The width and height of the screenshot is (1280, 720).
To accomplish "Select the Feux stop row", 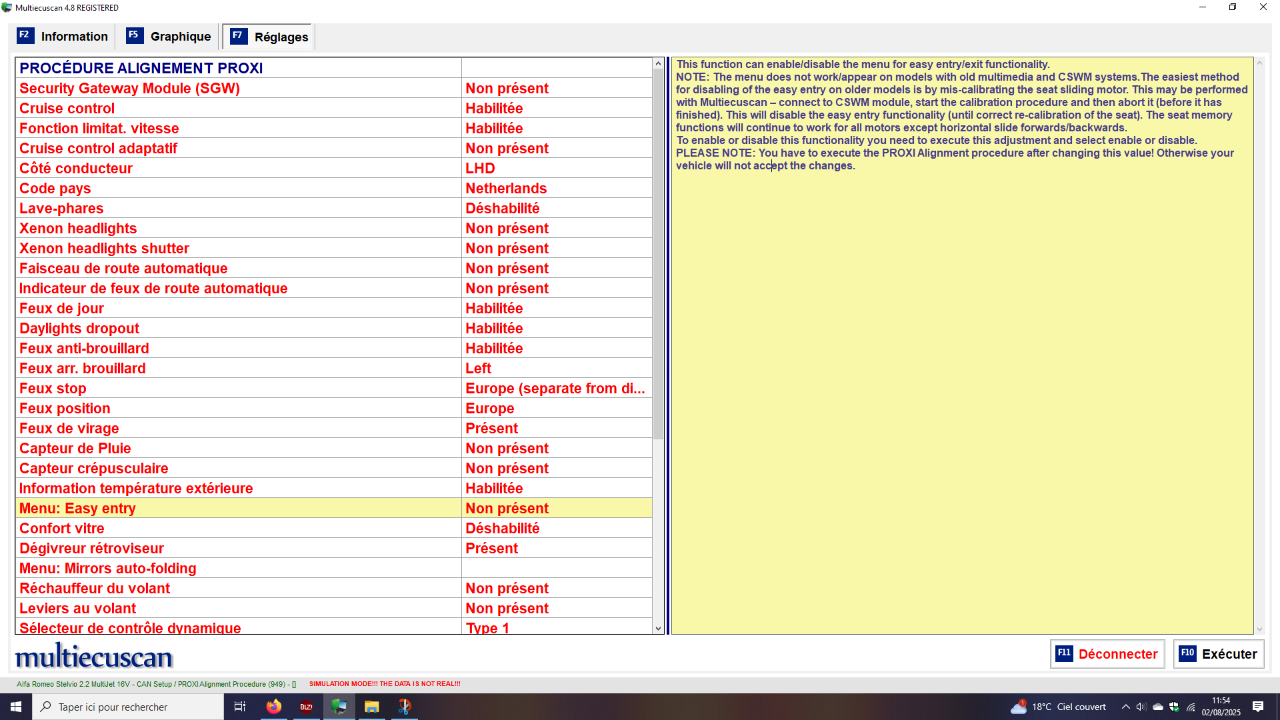I will (x=334, y=388).
